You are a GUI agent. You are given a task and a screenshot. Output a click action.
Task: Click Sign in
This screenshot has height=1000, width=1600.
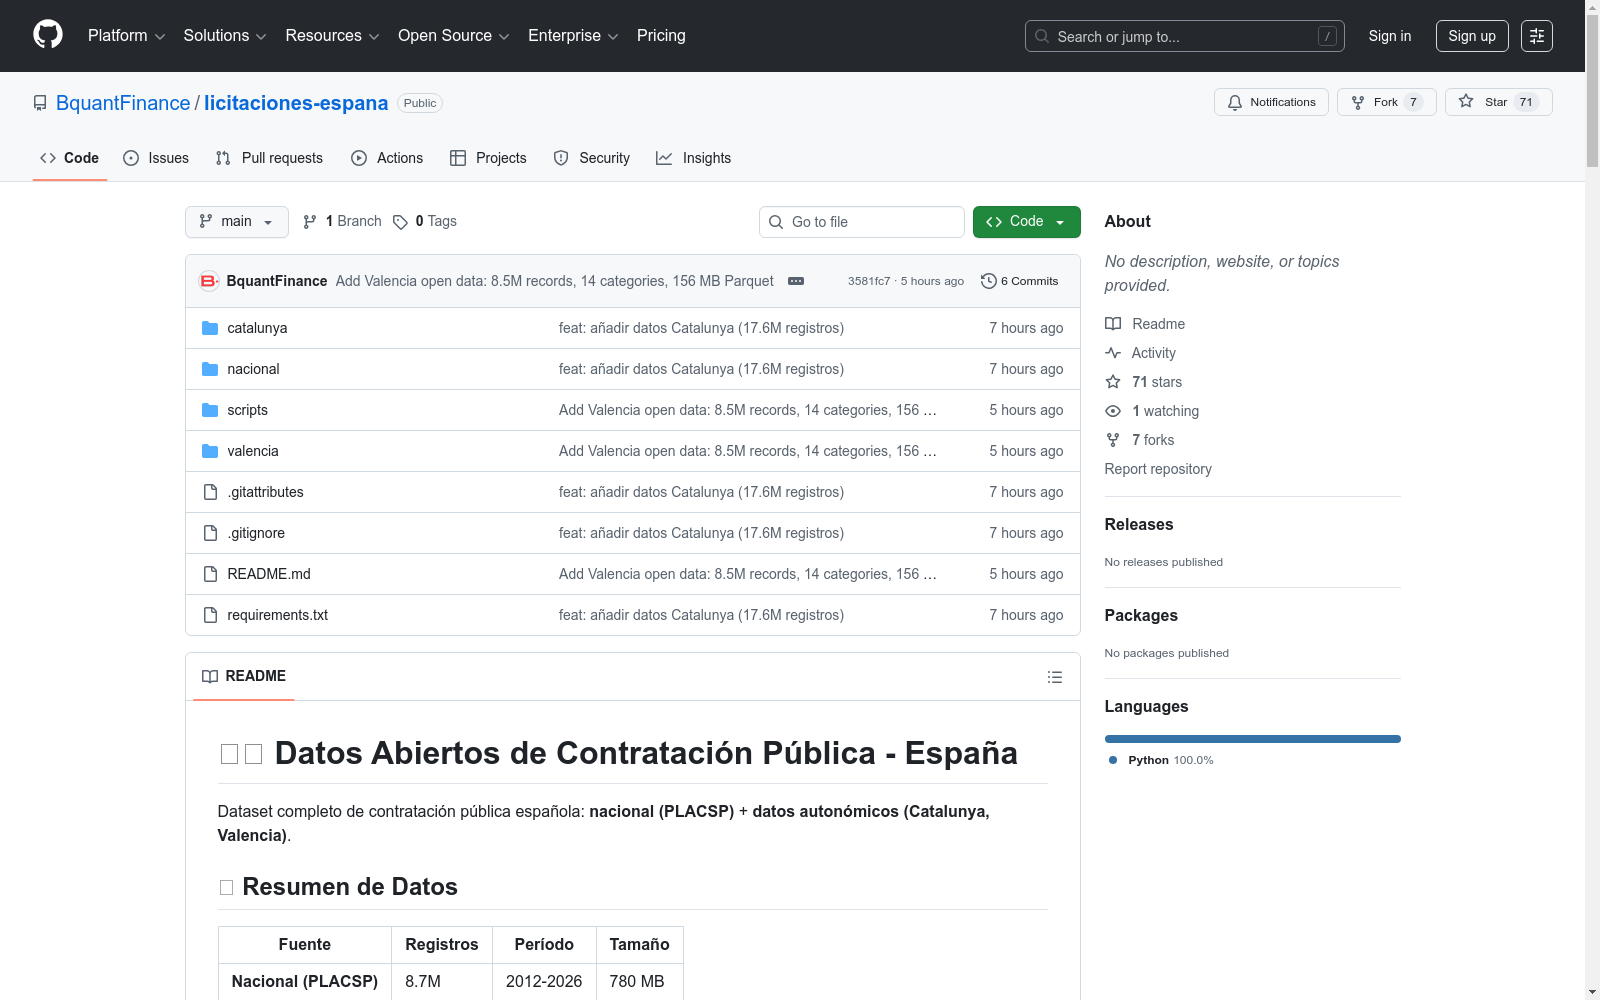click(x=1390, y=36)
